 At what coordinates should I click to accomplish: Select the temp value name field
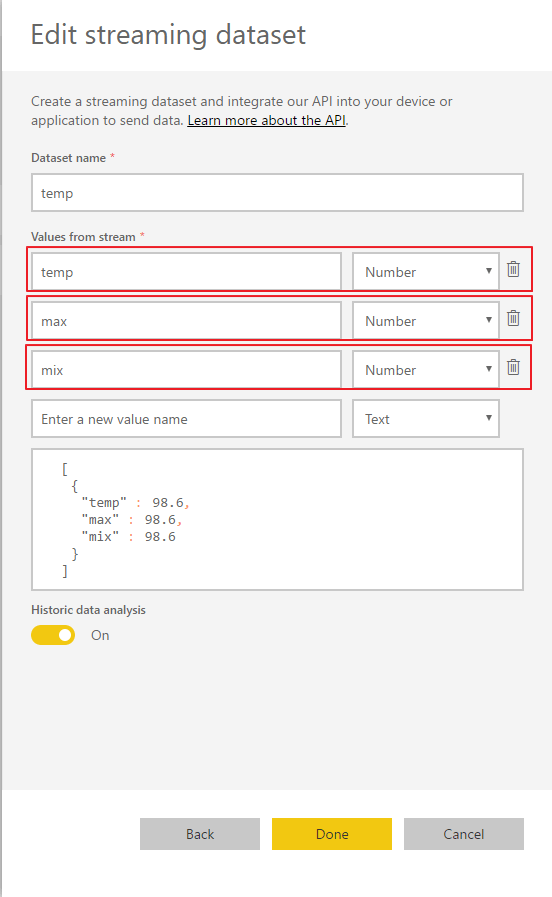point(186,272)
